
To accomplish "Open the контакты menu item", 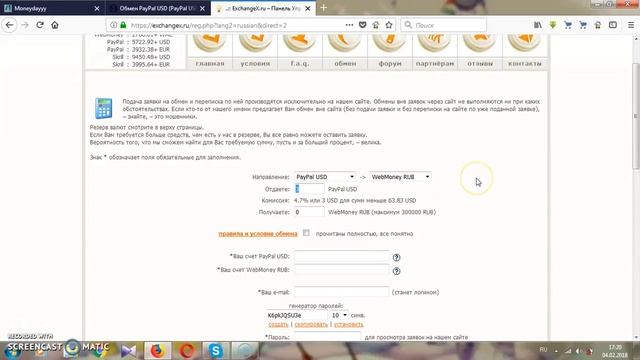I will pos(525,64).
